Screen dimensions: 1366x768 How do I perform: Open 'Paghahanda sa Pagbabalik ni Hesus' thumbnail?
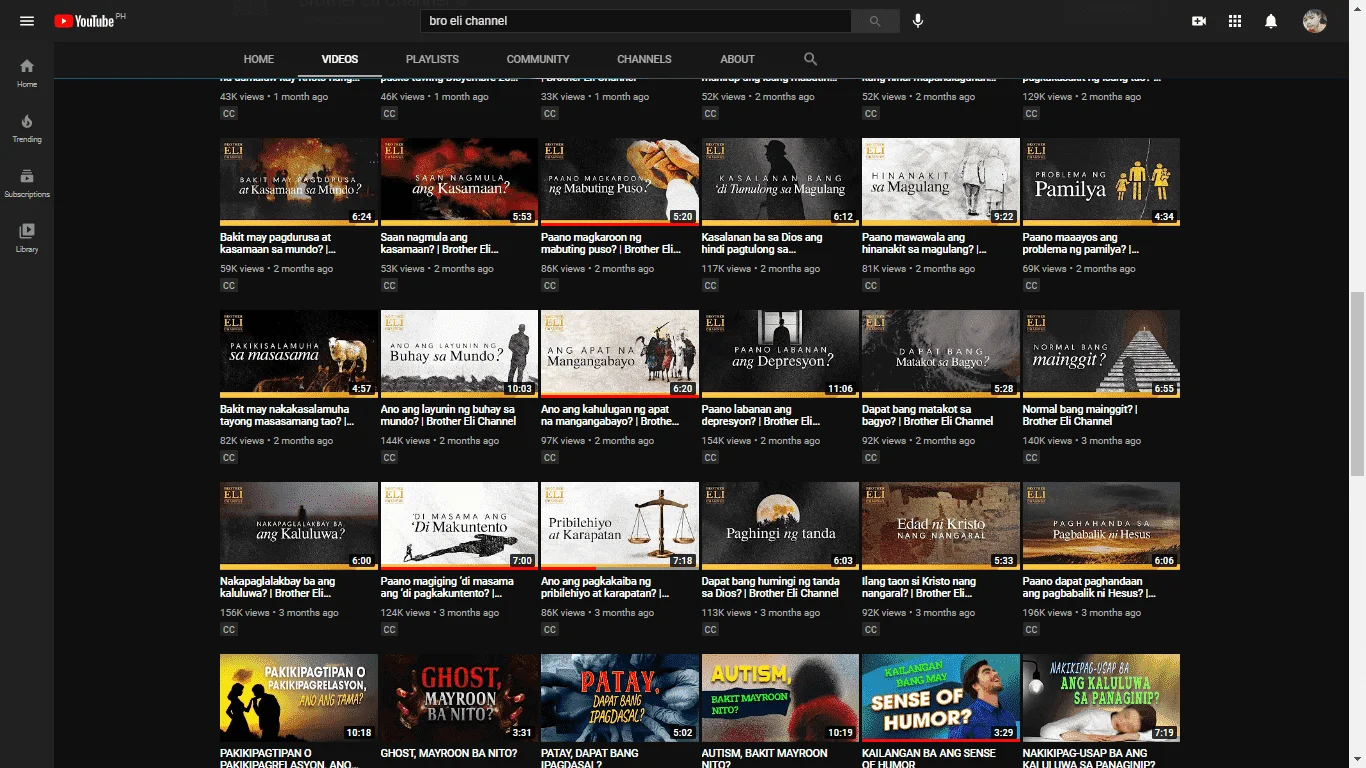tap(1101, 526)
